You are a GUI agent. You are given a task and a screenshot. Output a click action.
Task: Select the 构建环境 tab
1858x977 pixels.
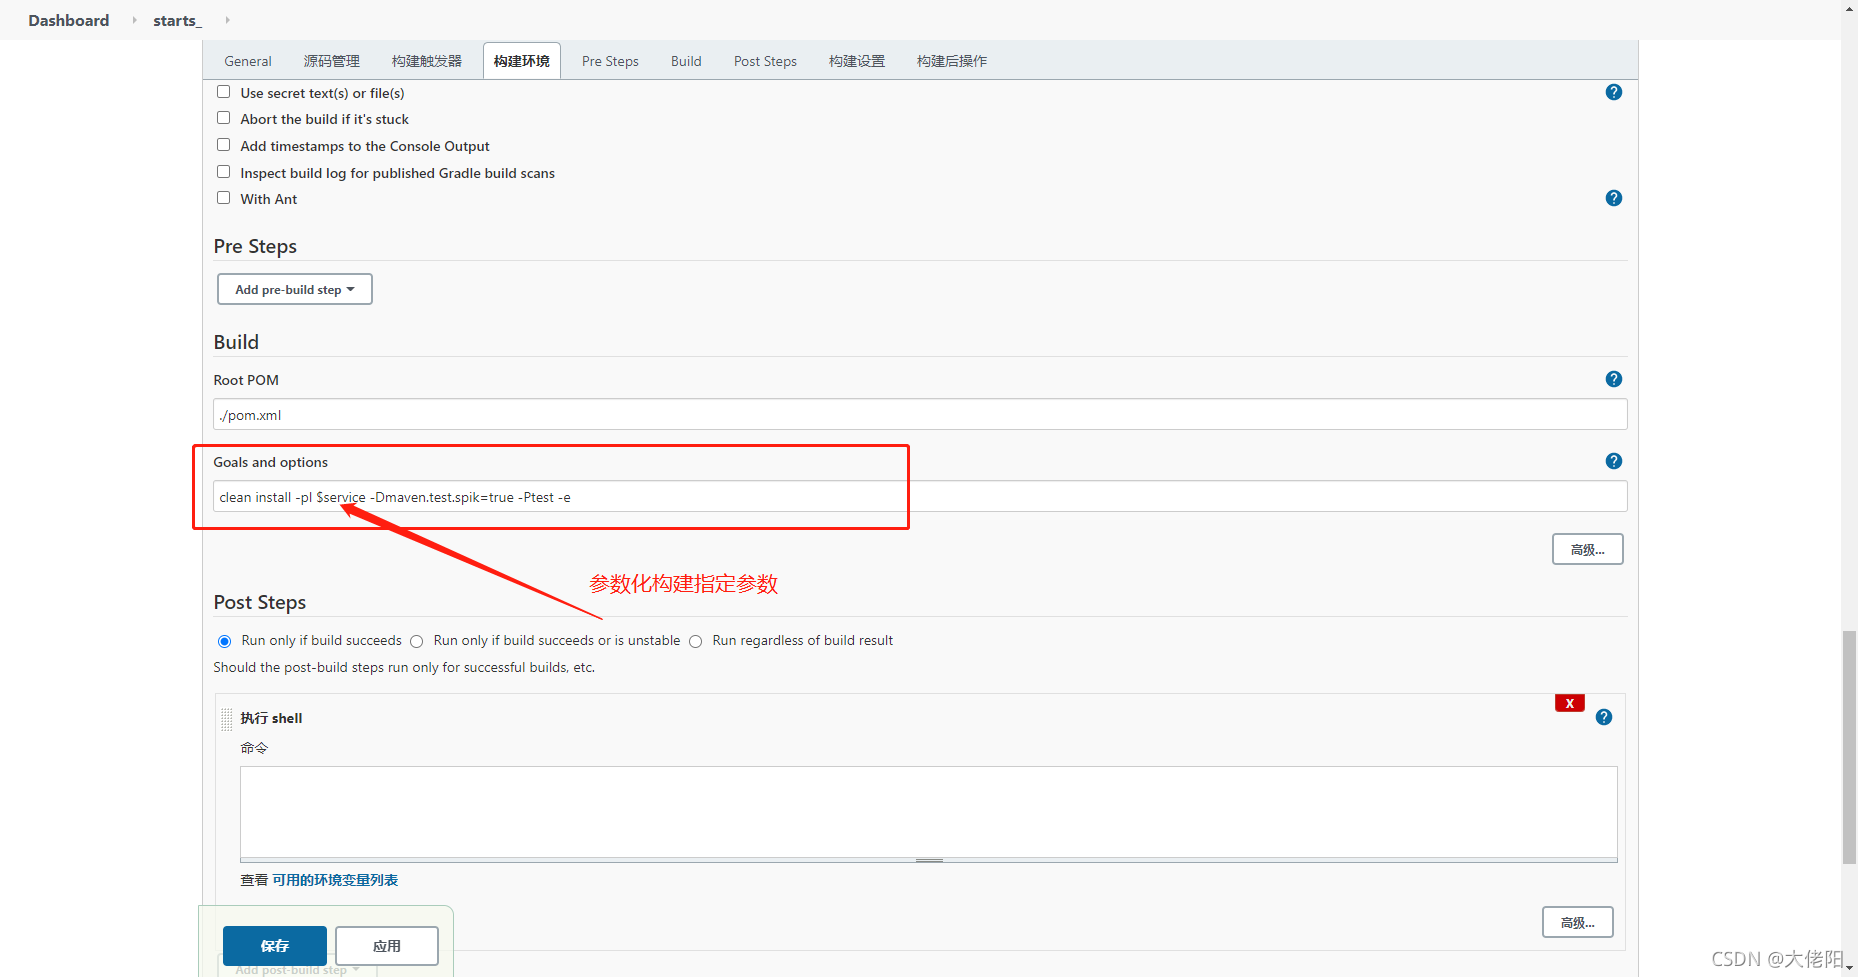pos(522,61)
